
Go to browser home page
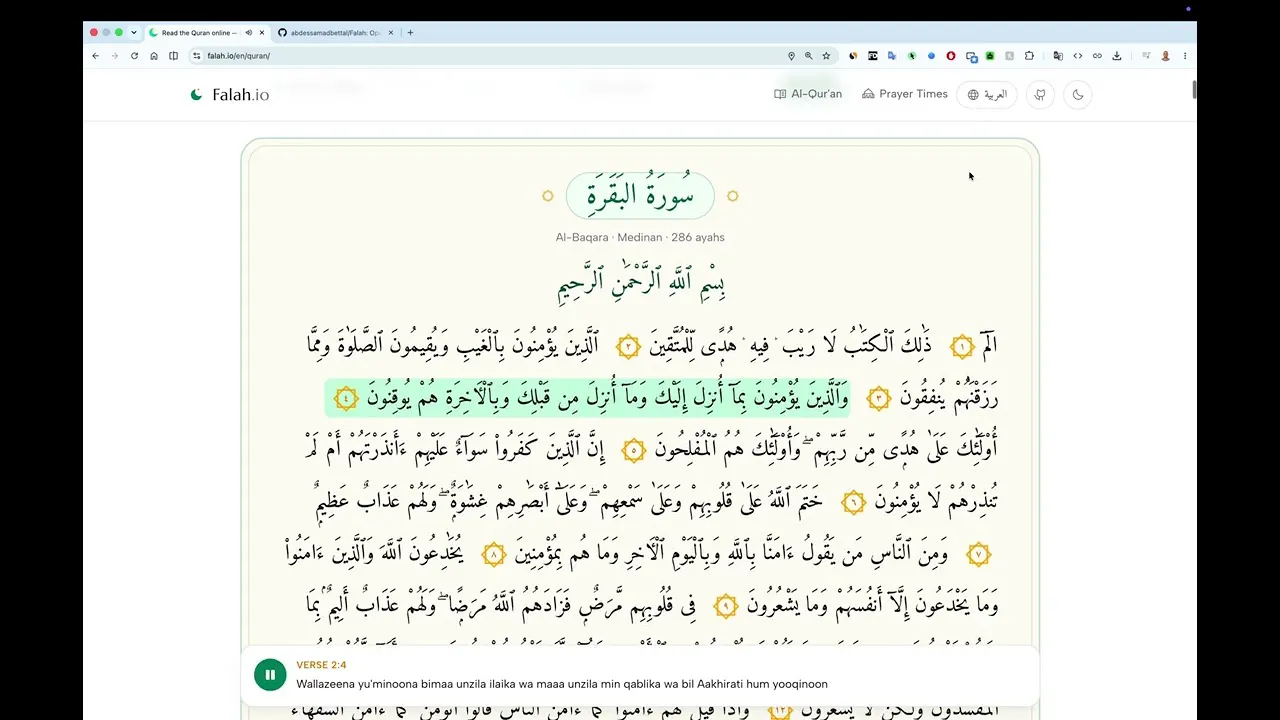click(x=154, y=56)
